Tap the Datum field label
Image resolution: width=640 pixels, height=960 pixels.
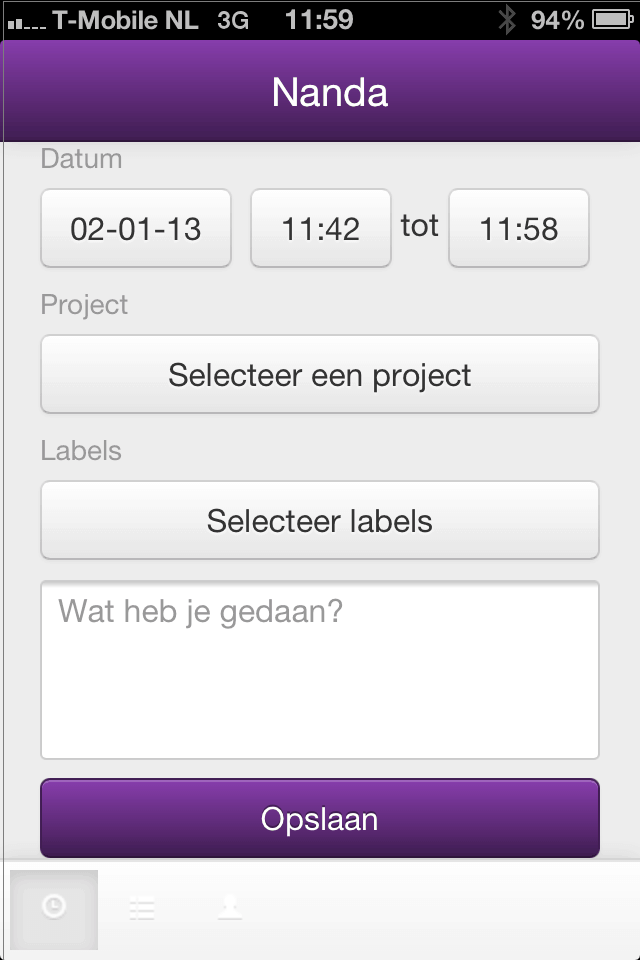(x=81, y=159)
